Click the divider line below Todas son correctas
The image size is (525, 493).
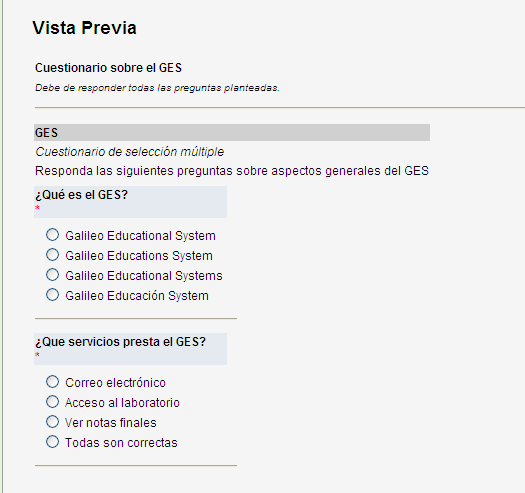click(x=136, y=466)
